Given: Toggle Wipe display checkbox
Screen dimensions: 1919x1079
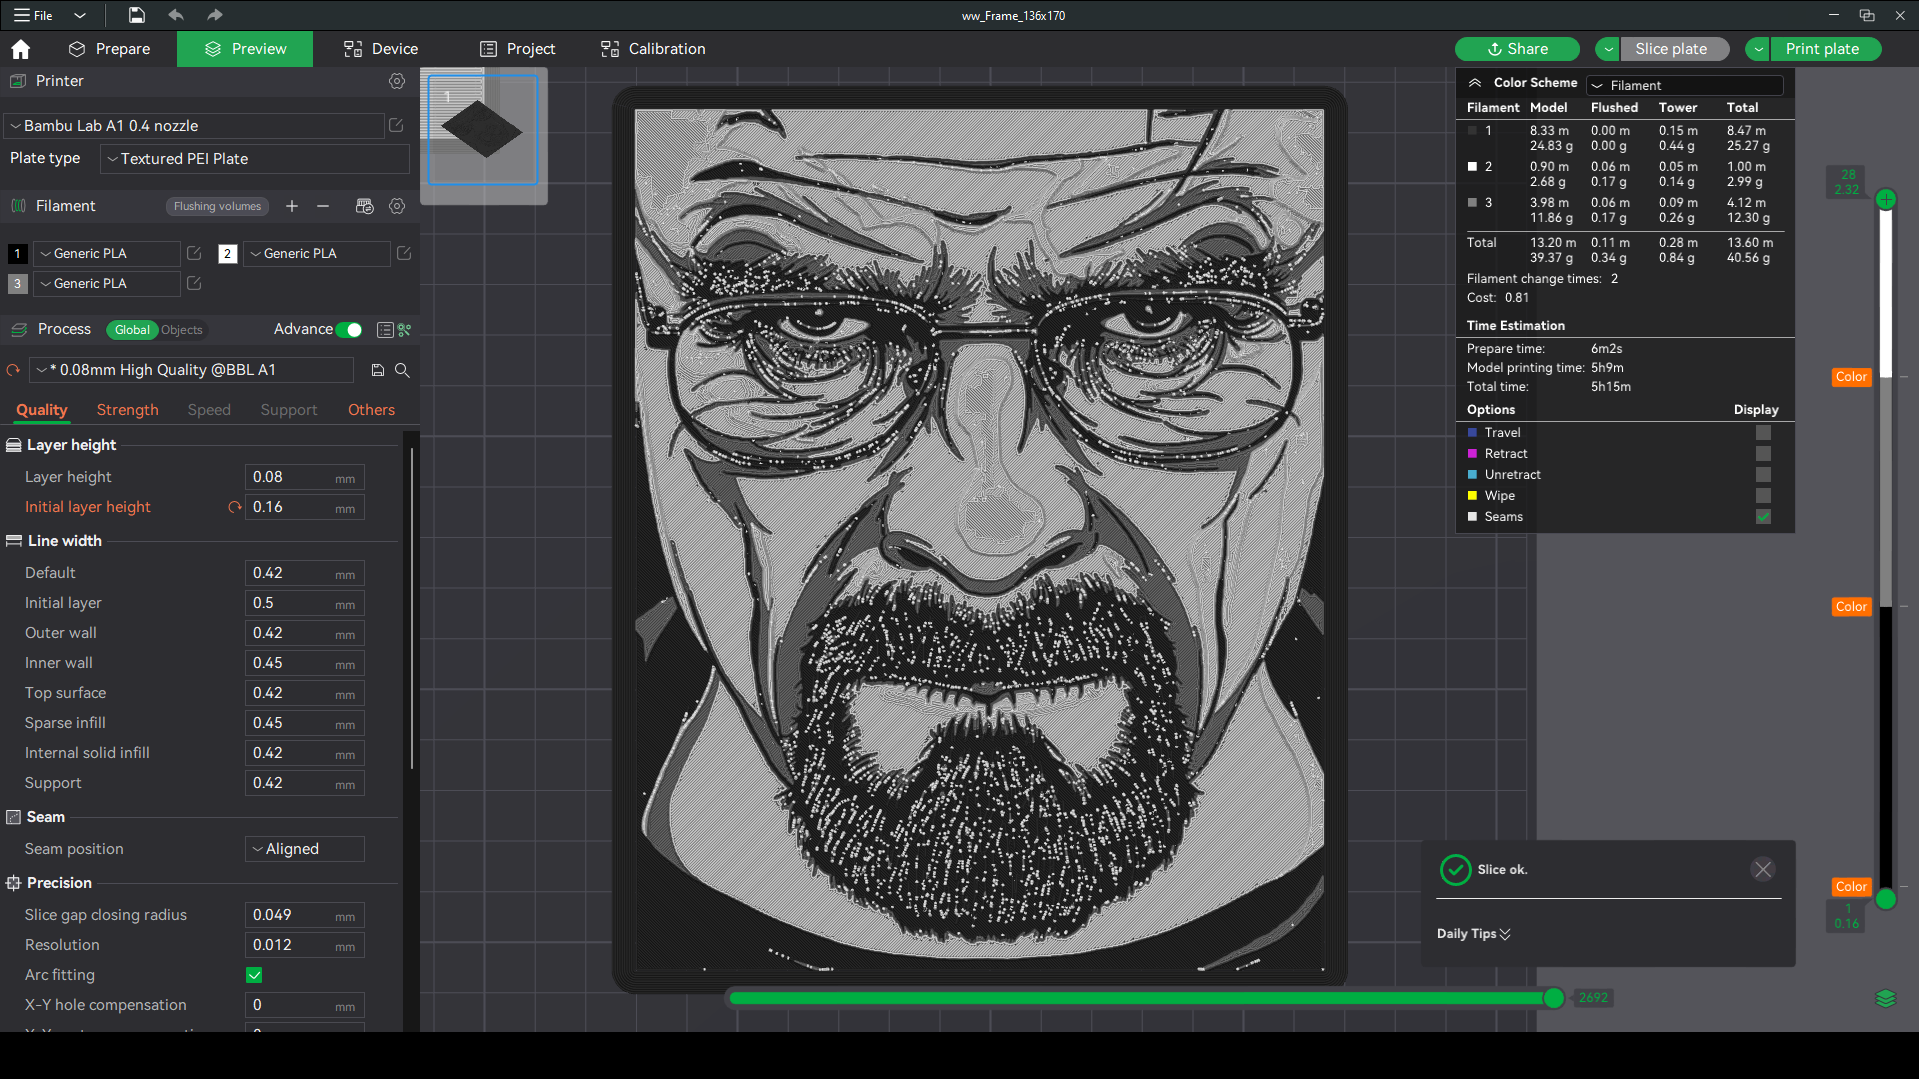Looking at the screenshot, I should pos(1763,496).
